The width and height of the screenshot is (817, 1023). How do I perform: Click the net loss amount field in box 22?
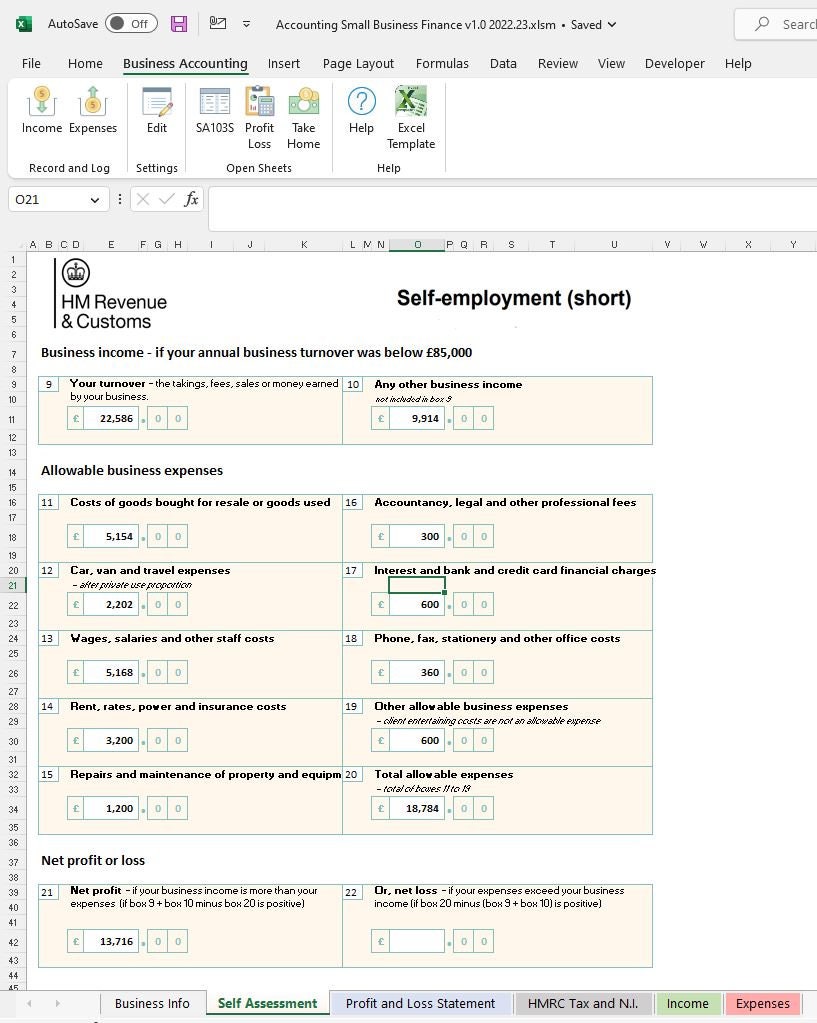(419, 940)
